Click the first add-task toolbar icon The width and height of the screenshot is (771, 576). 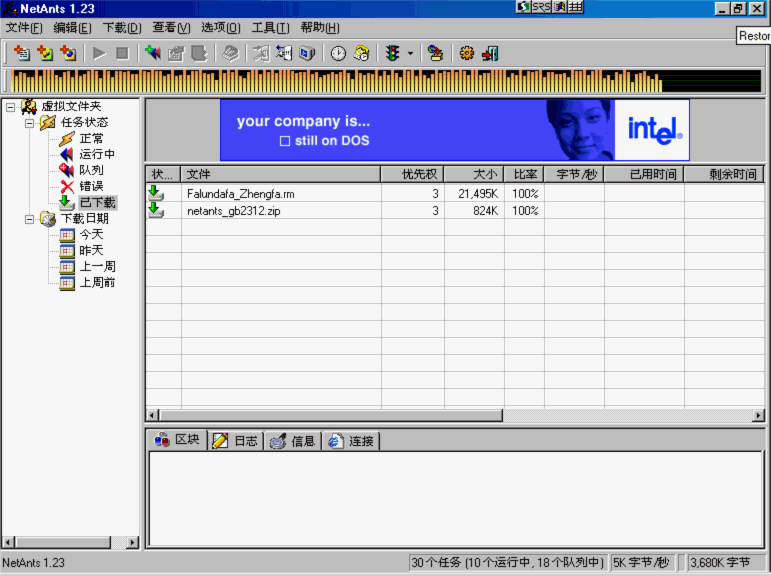click(21, 53)
